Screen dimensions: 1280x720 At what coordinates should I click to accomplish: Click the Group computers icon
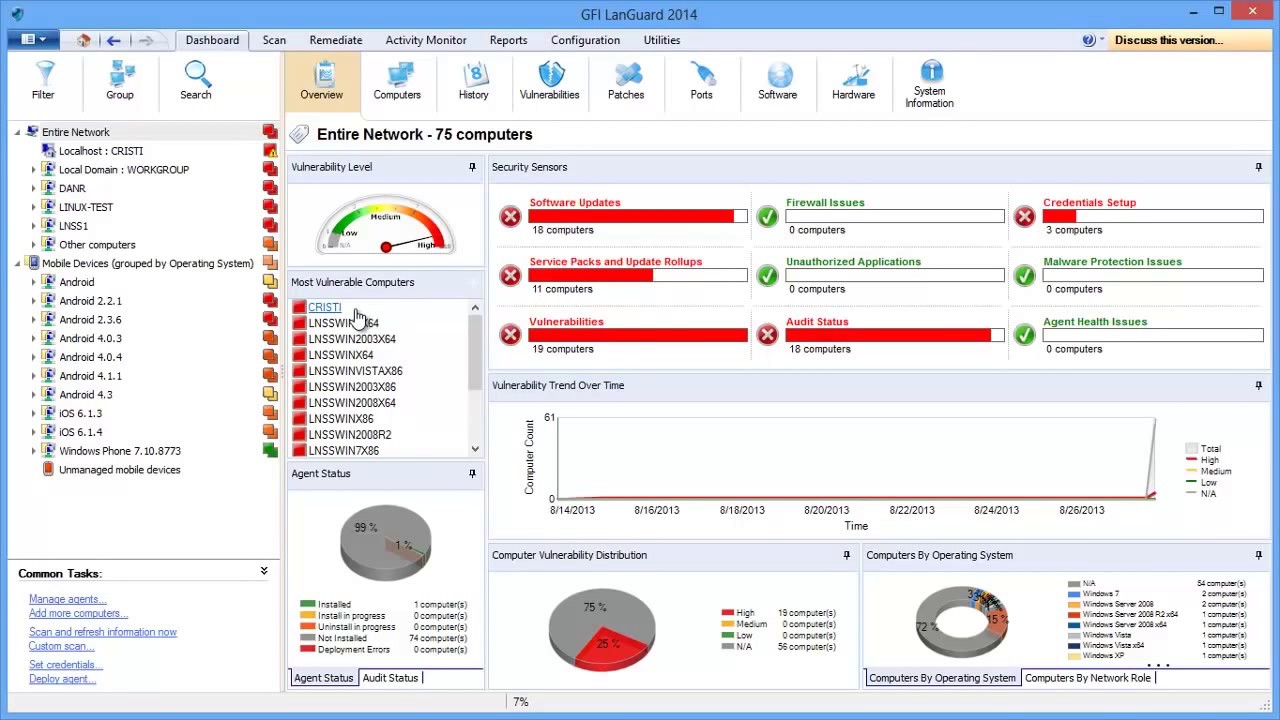(120, 81)
